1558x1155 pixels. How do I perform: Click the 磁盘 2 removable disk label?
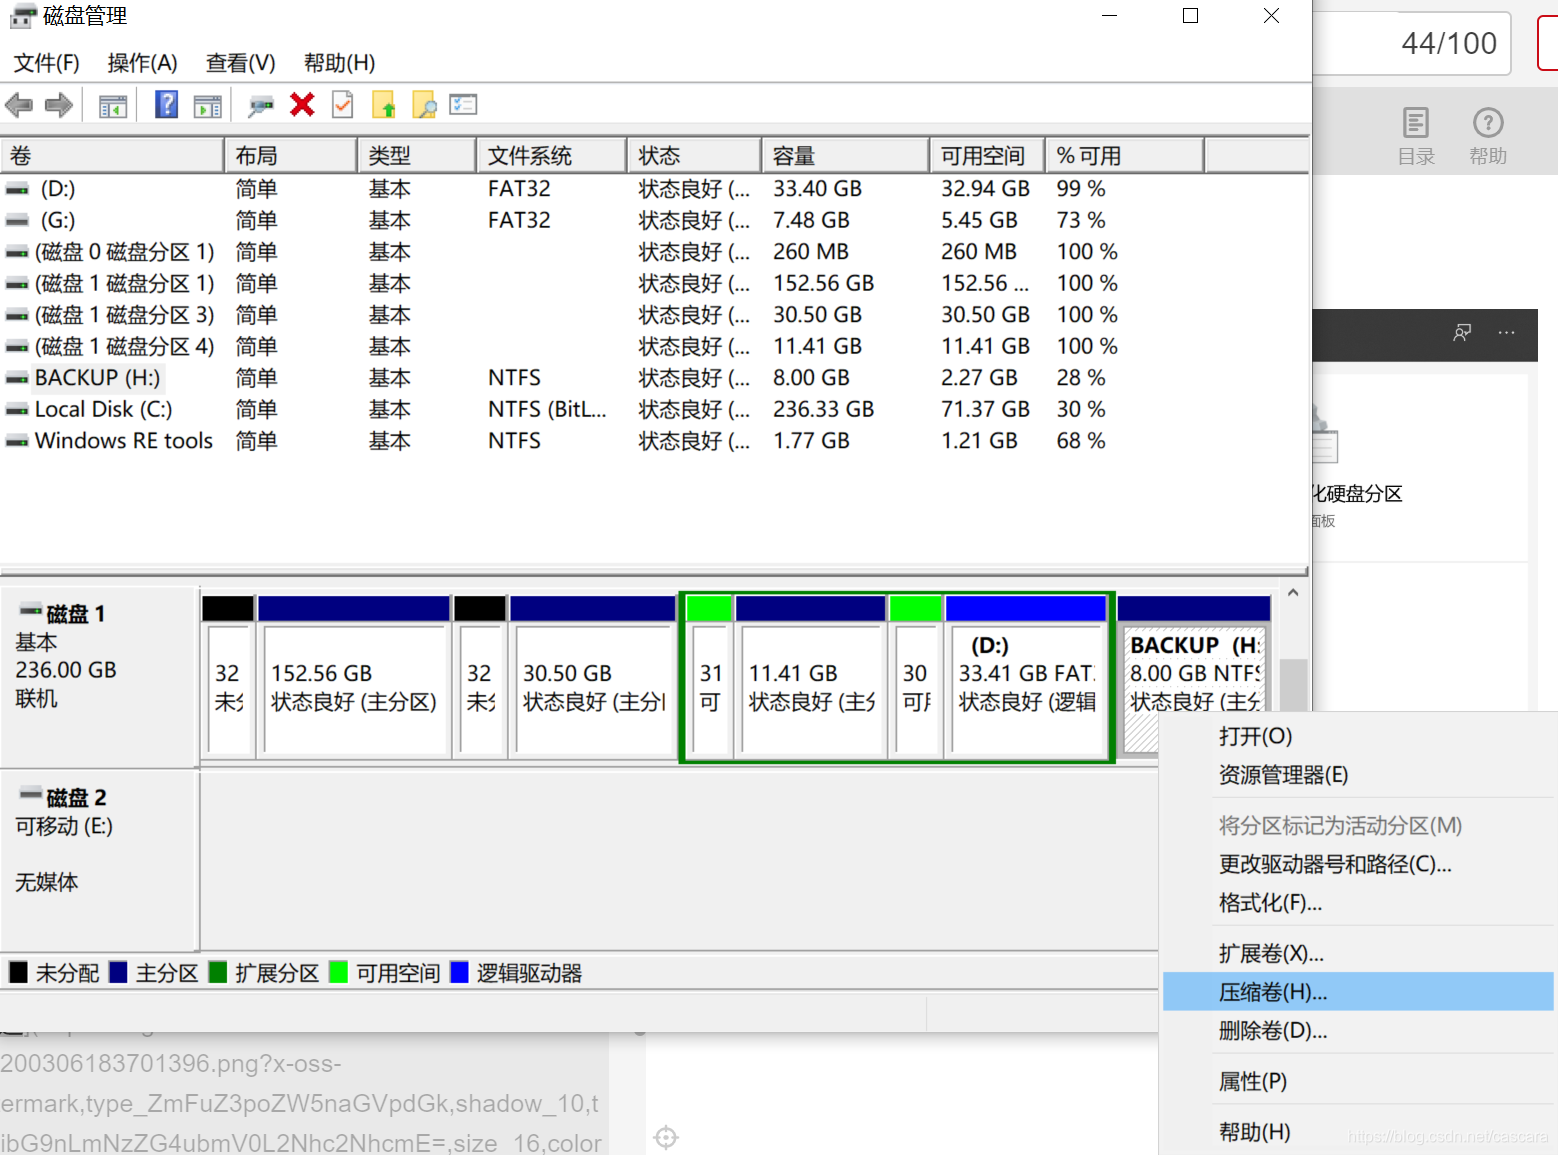[98, 859]
